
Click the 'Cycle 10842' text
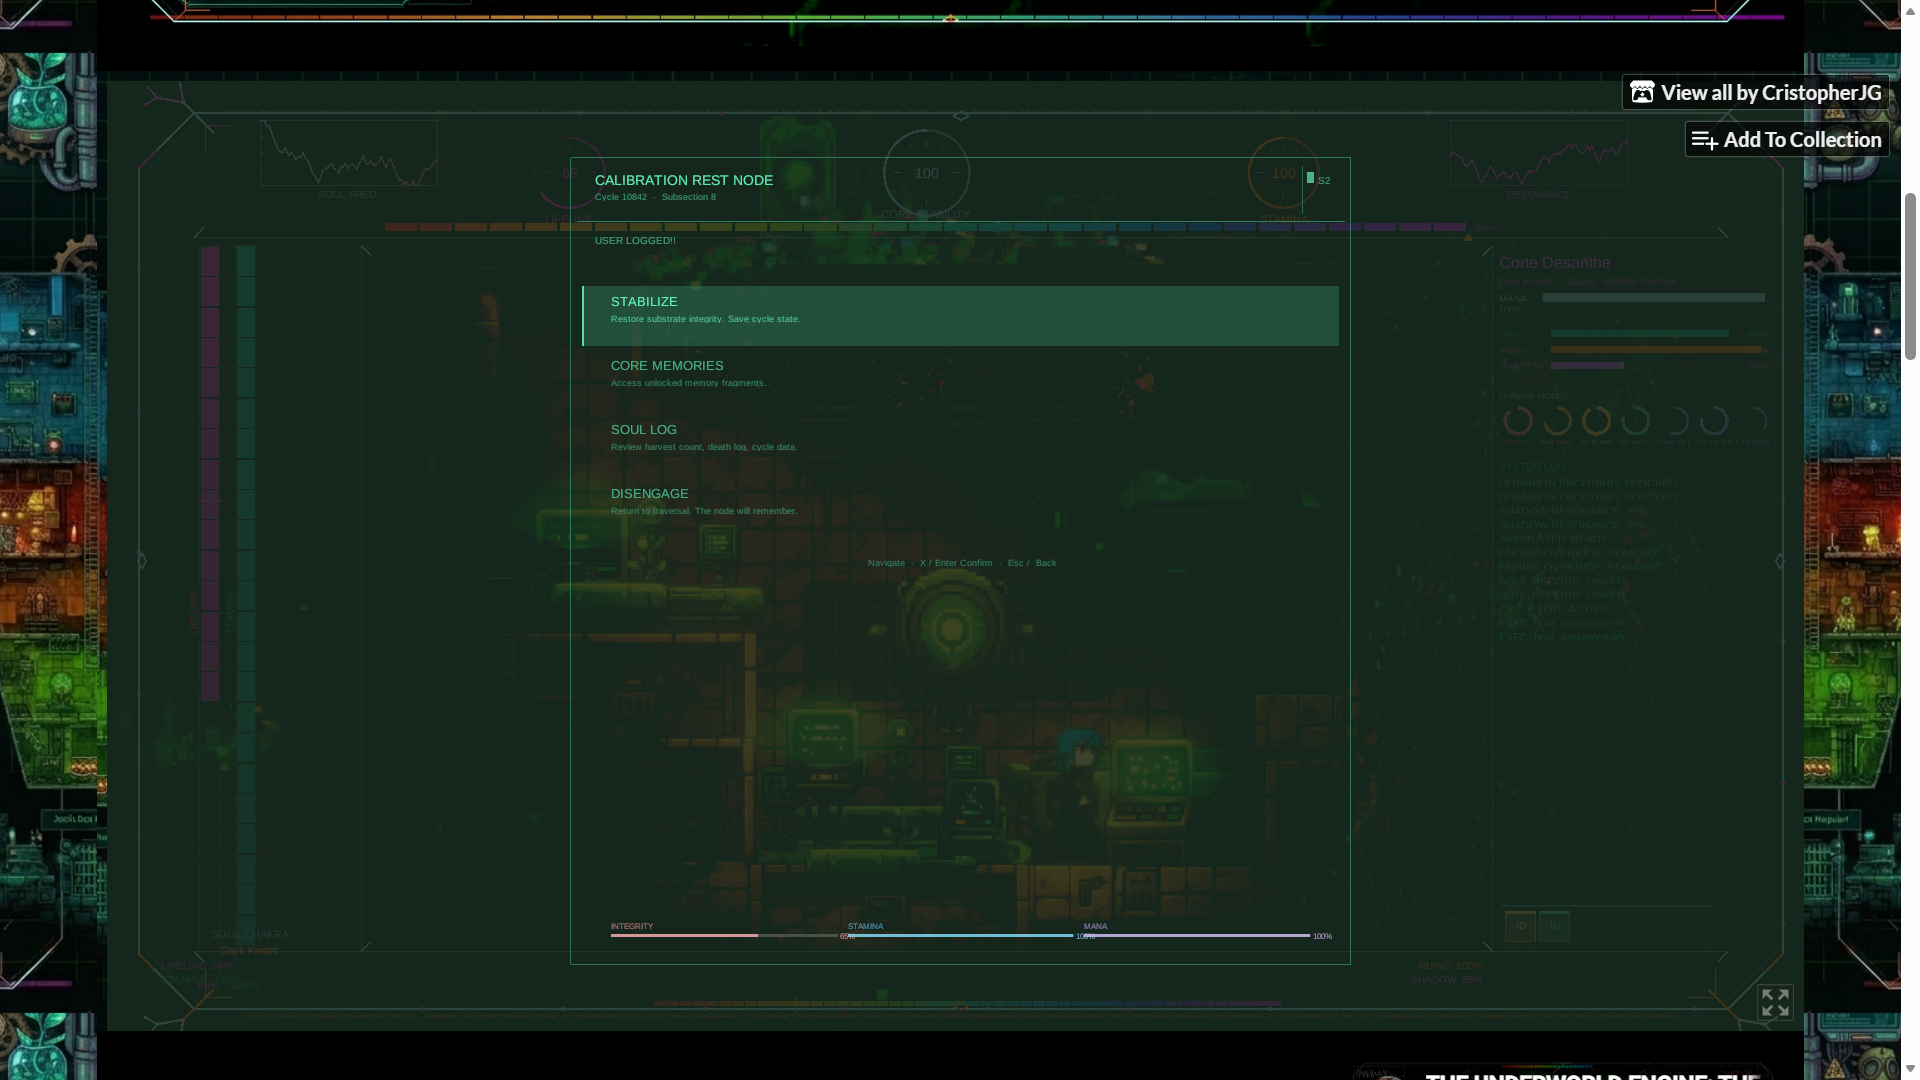pyautogui.click(x=621, y=197)
